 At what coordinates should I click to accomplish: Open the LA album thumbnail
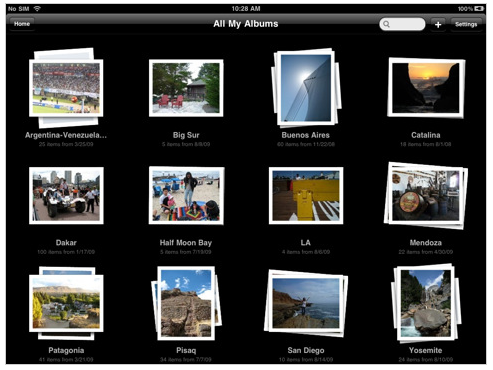coord(306,196)
